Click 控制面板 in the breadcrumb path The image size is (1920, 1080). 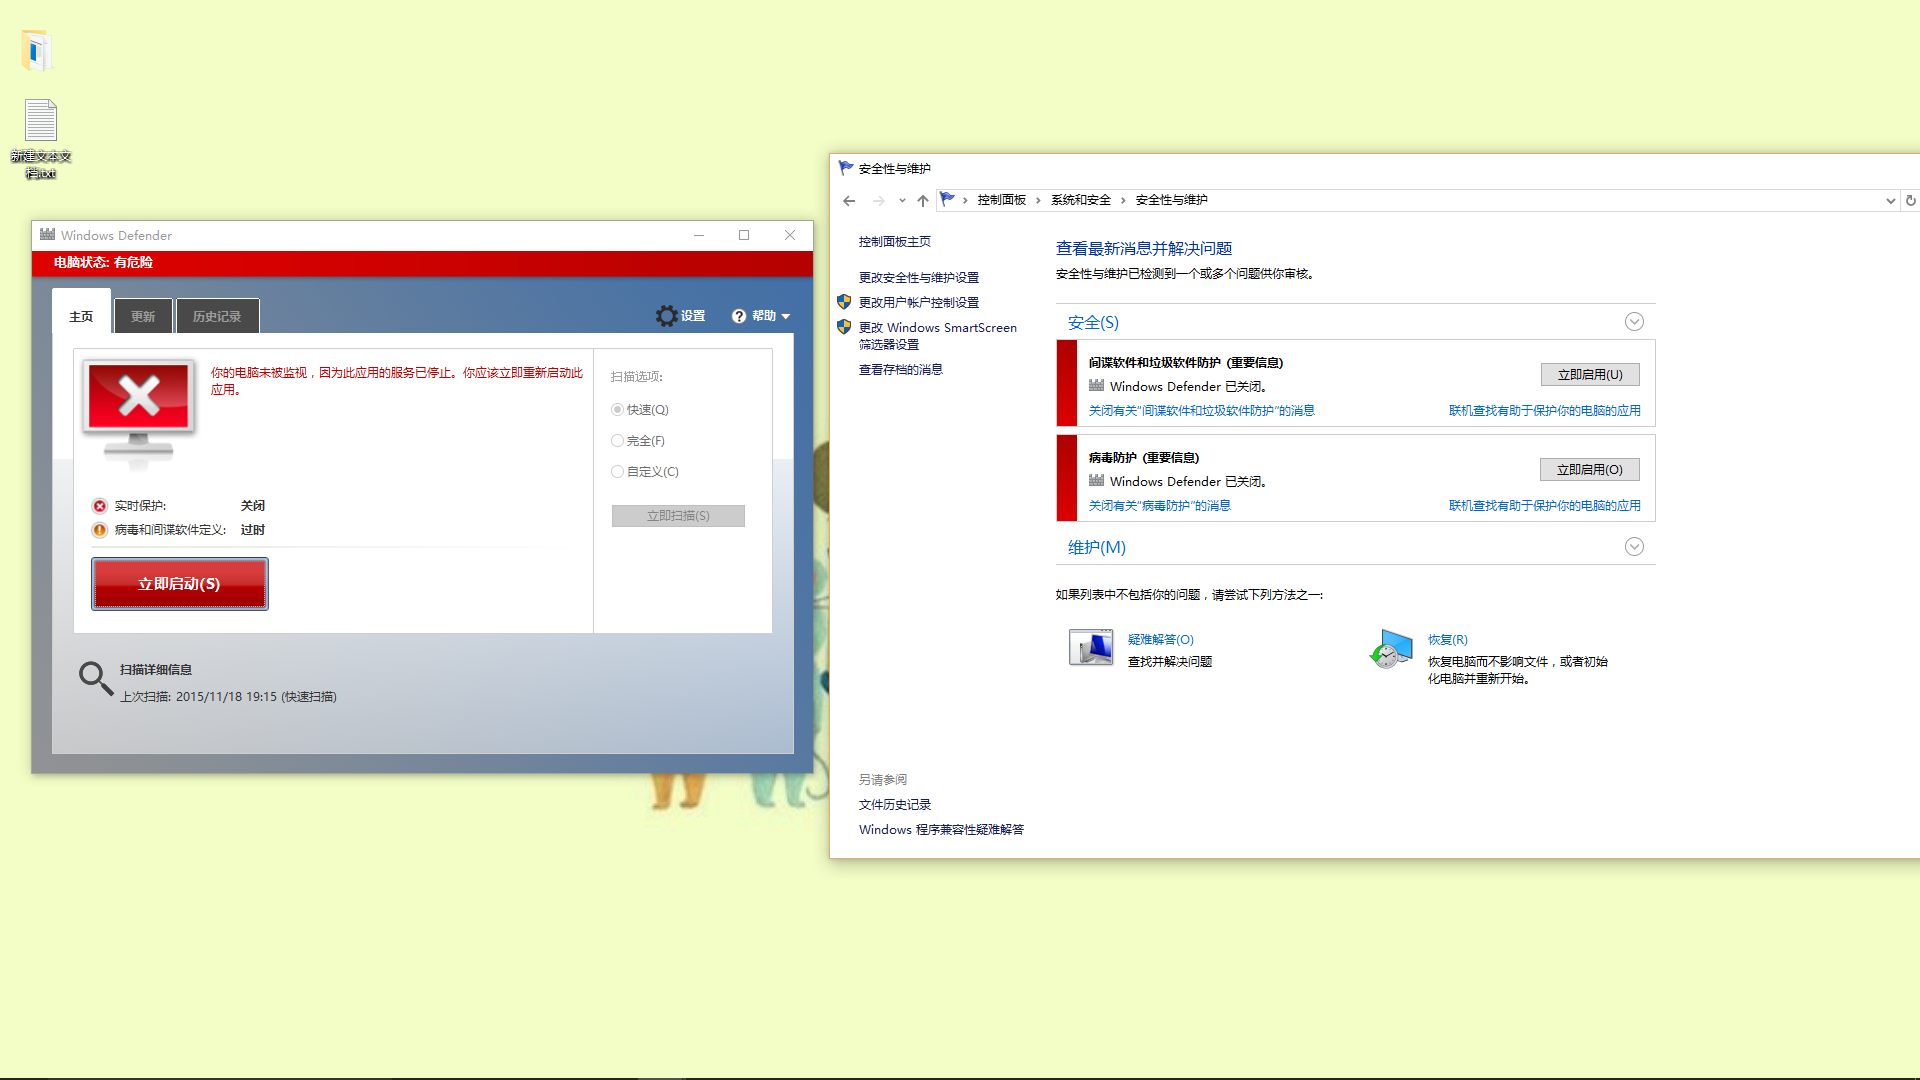click(1002, 200)
